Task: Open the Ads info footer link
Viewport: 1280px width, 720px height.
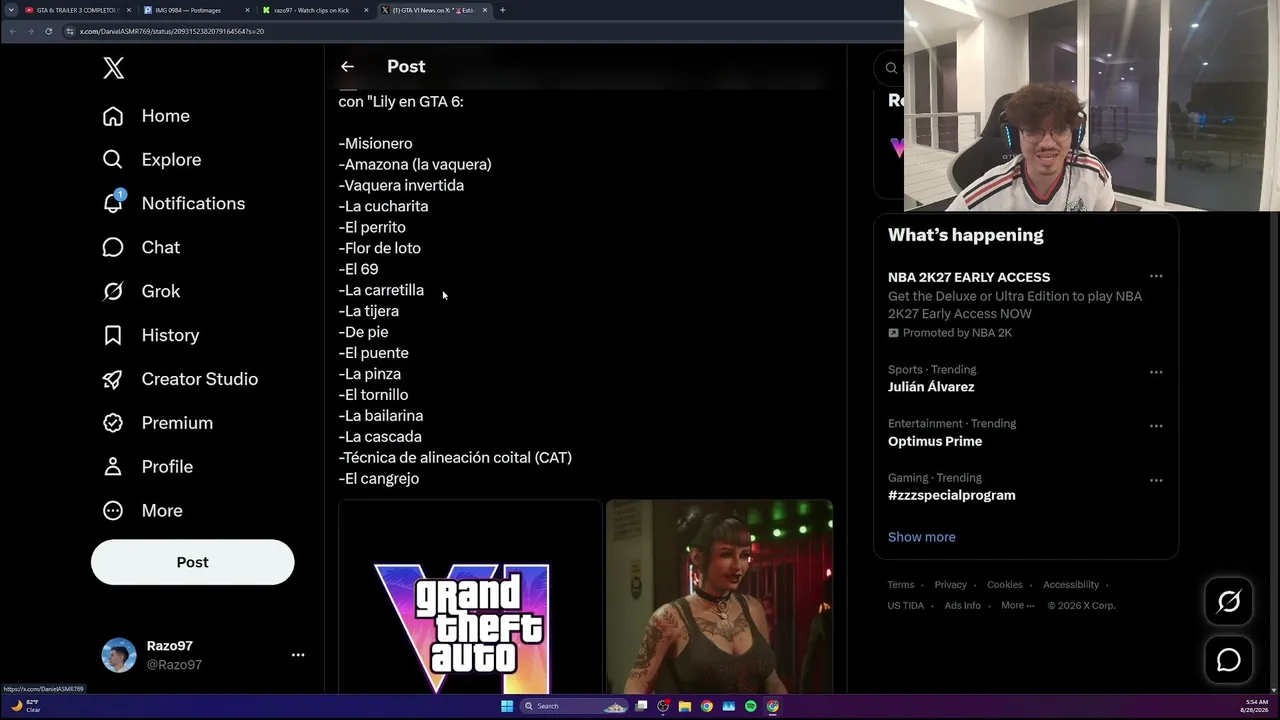Action: (x=963, y=606)
